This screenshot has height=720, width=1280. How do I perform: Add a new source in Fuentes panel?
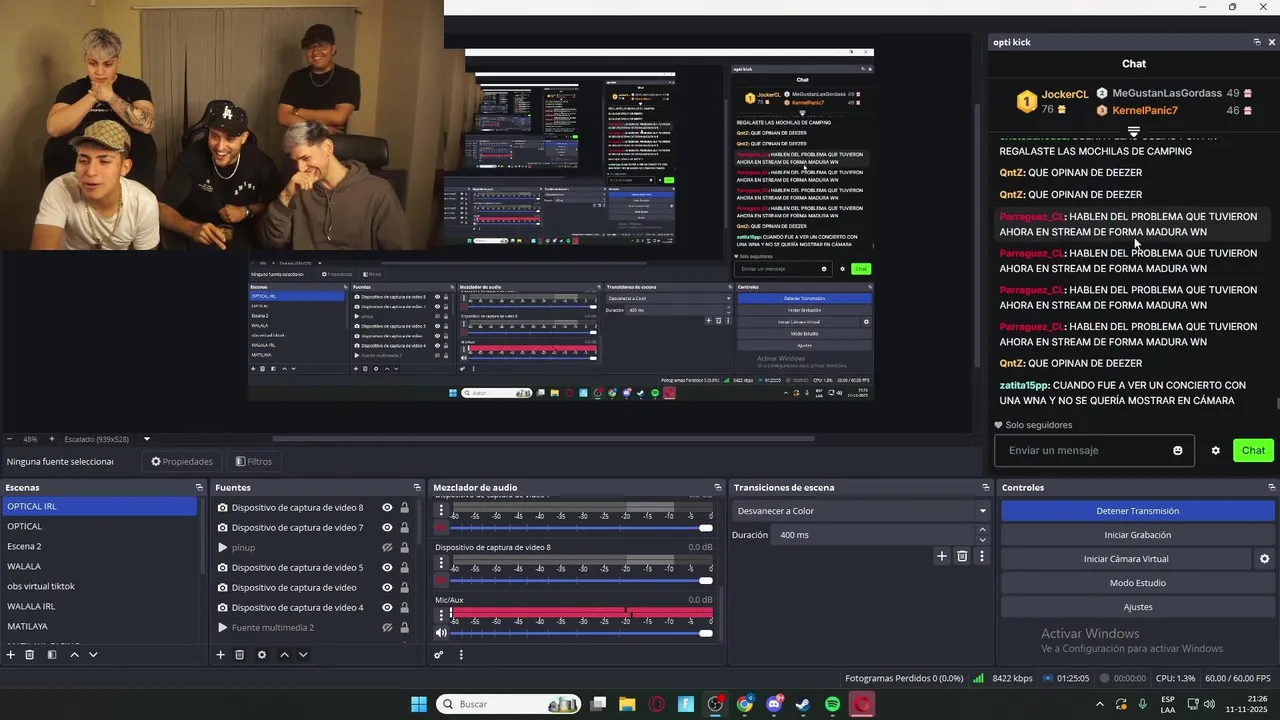tap(220, 655)
